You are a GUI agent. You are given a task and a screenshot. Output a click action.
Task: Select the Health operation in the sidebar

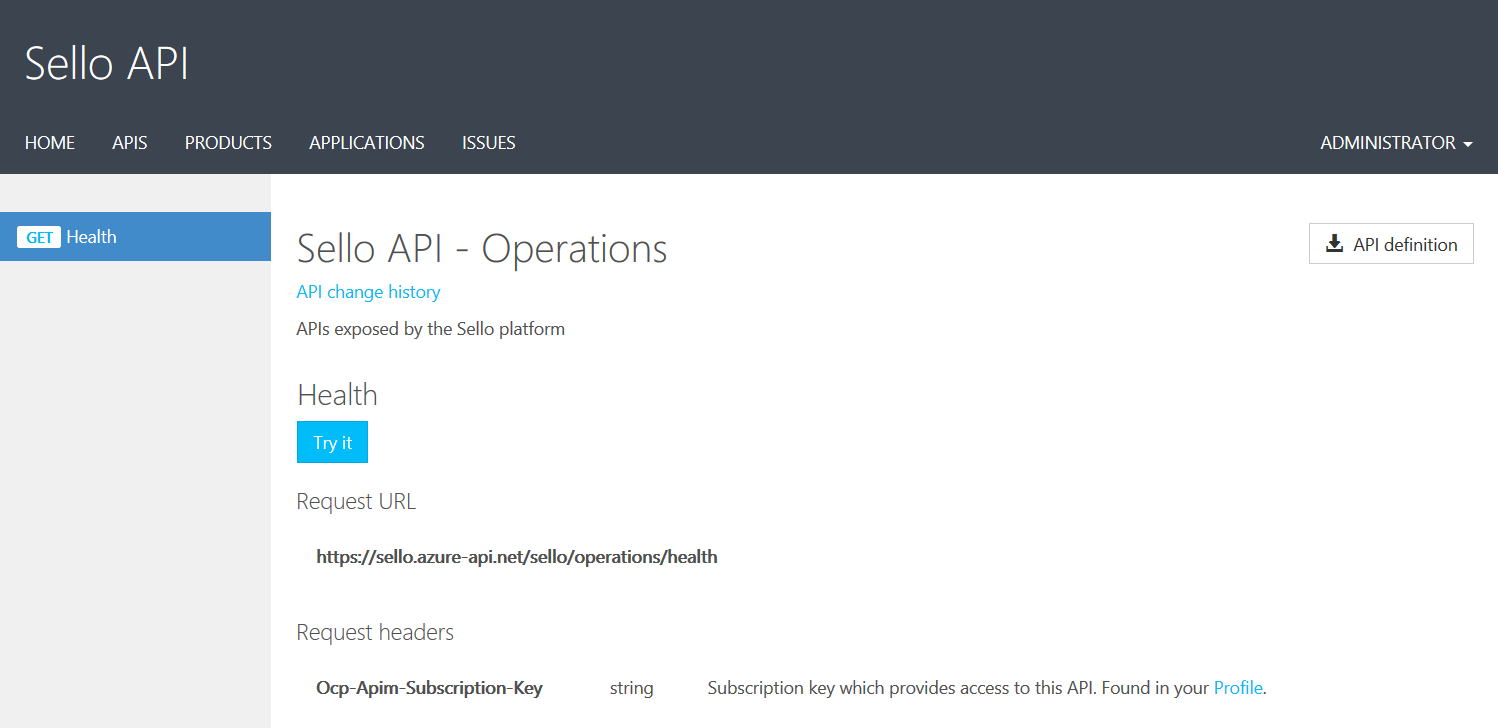coord(92,236)
